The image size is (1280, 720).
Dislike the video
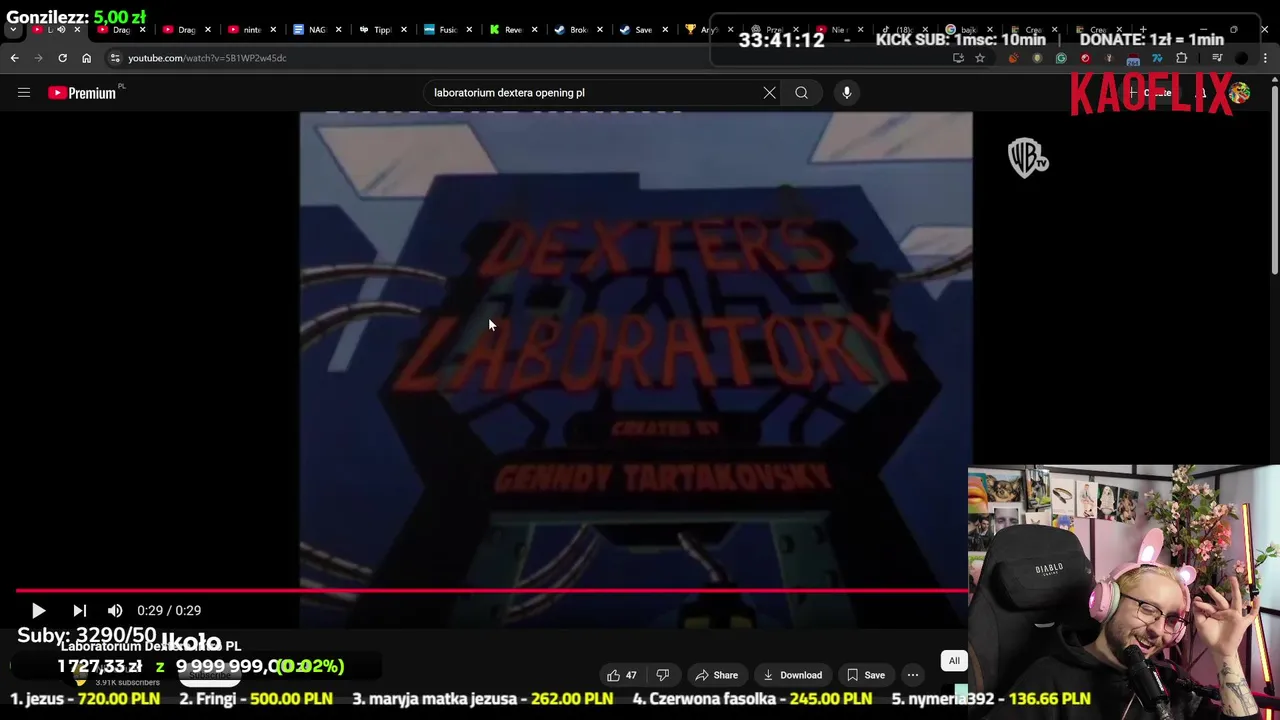coord(662,675)
